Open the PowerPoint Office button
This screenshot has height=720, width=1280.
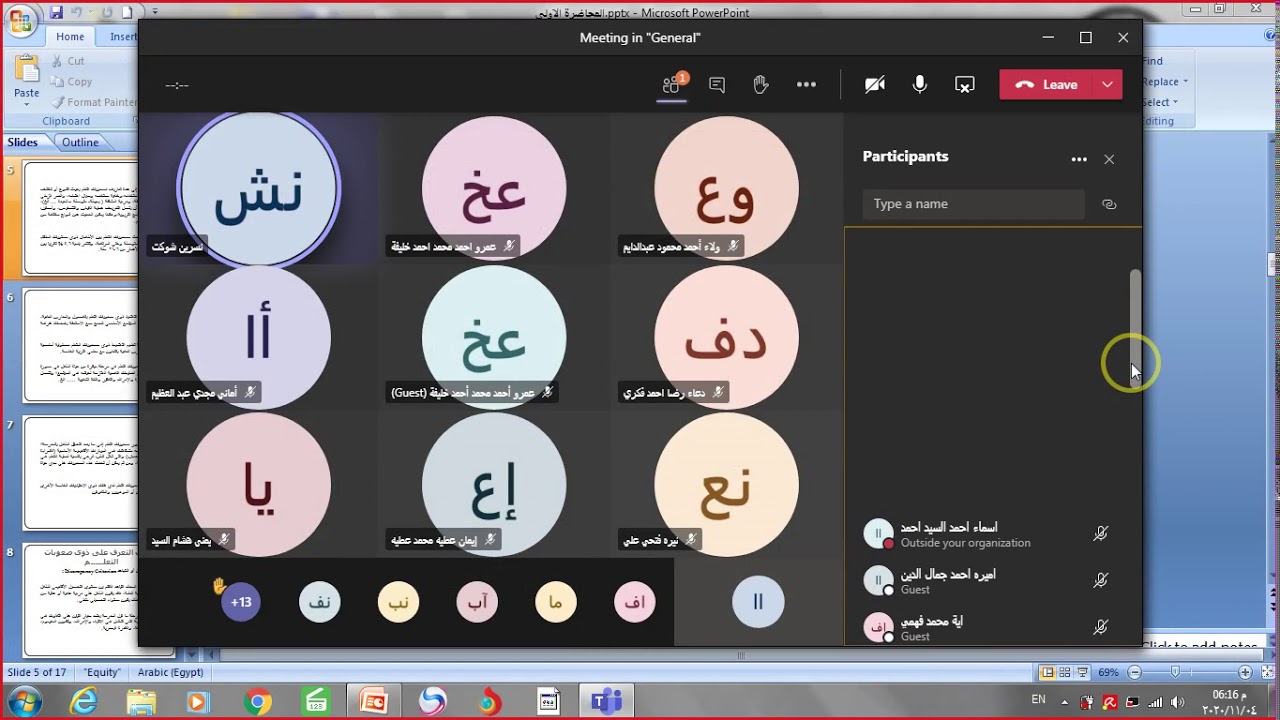20,22
